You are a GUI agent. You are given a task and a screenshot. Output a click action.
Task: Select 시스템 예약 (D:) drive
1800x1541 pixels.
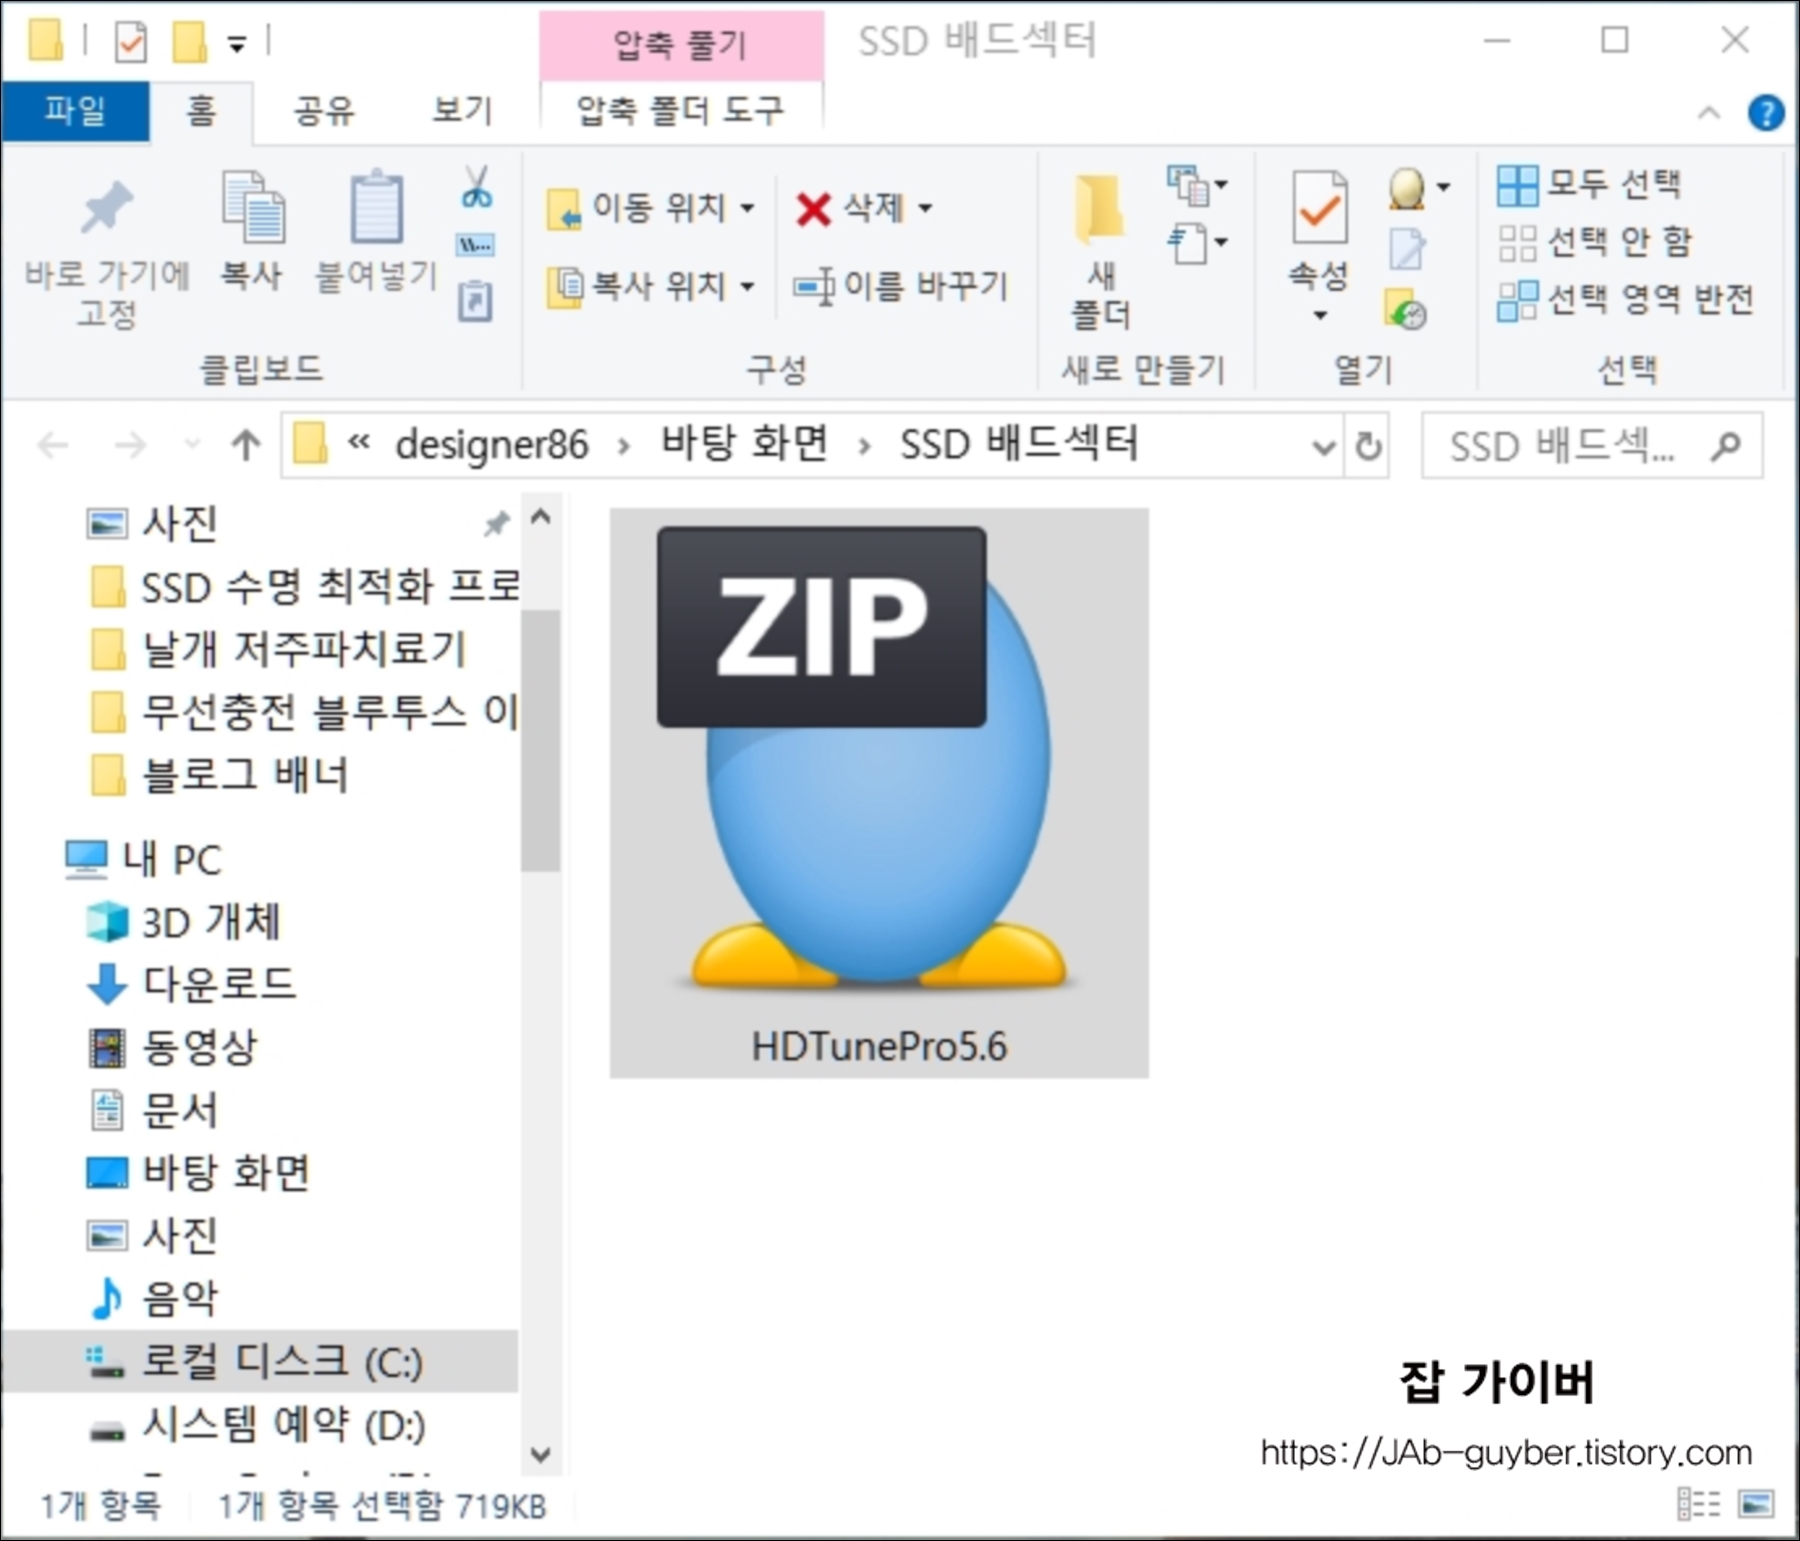[x=257, y=1424]
